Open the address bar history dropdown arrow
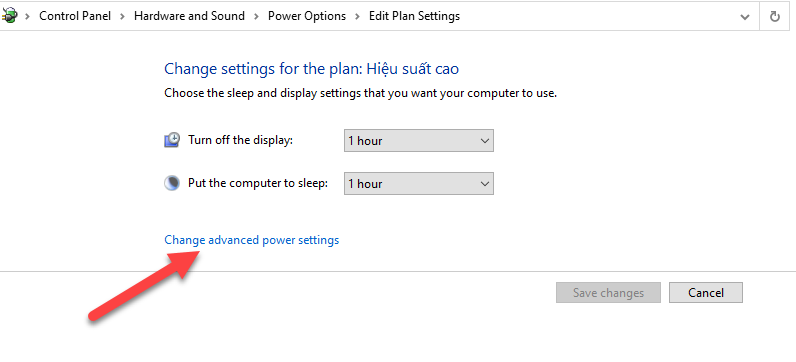 tap(745, 17)
